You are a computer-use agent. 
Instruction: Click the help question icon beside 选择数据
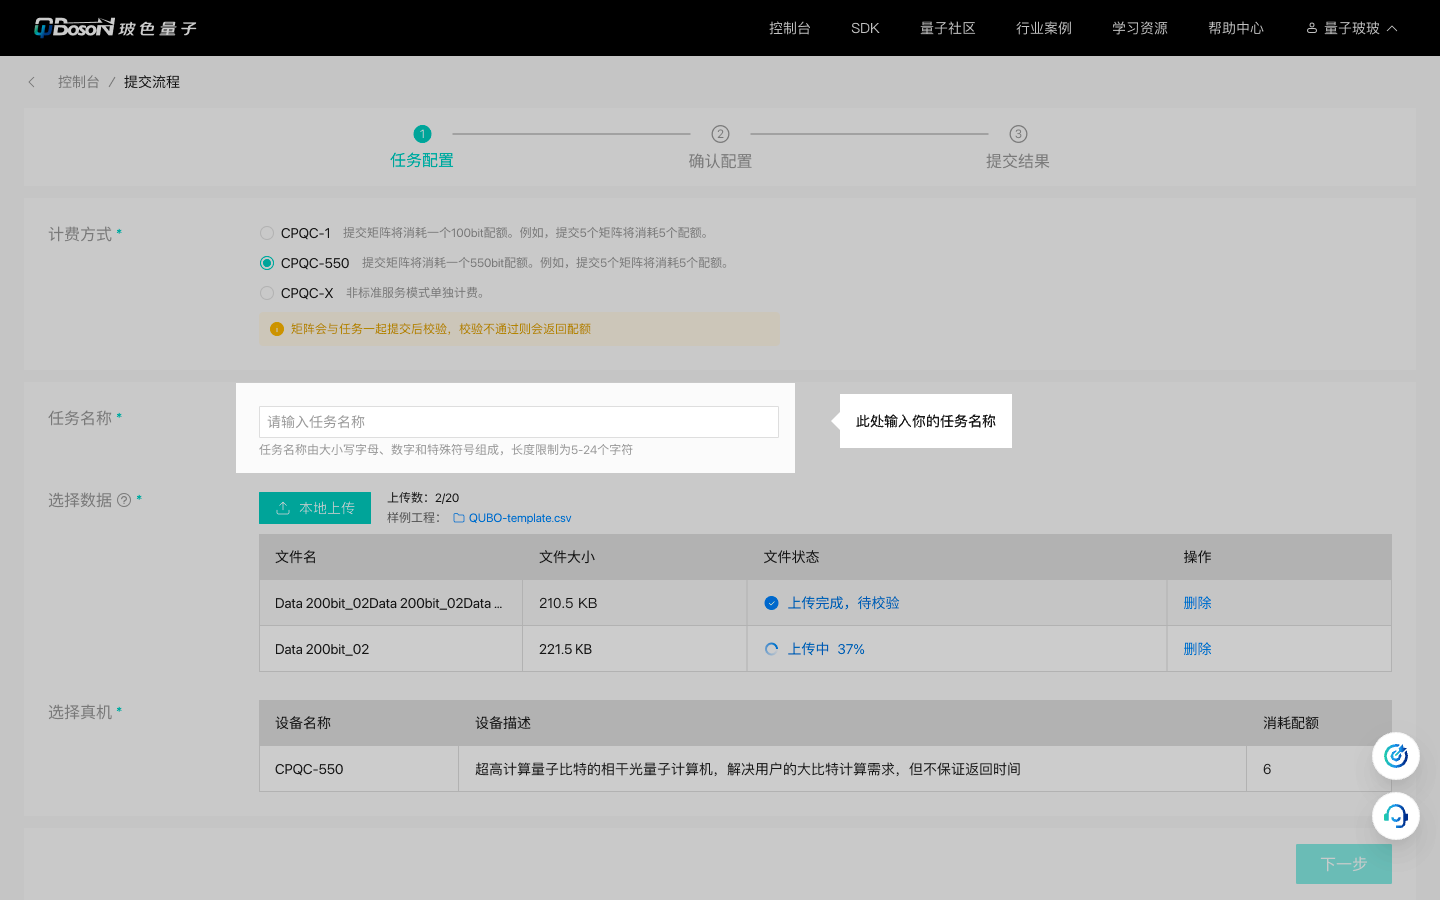[x=124, y=500]
